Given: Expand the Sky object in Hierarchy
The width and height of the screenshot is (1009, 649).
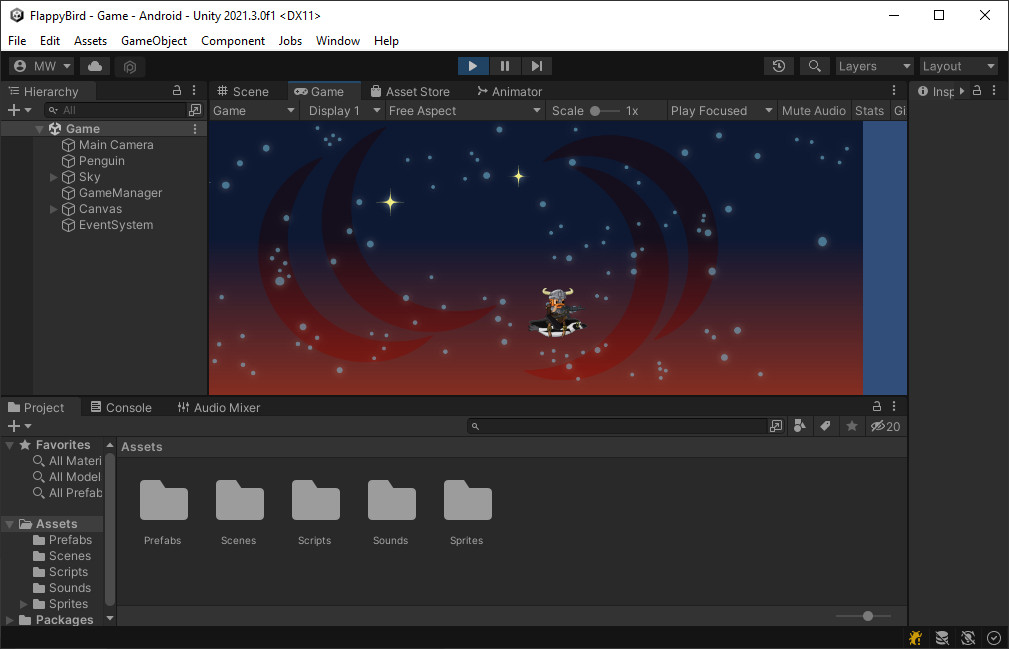Looking at the screenshot, I should (x=54, y=177).
